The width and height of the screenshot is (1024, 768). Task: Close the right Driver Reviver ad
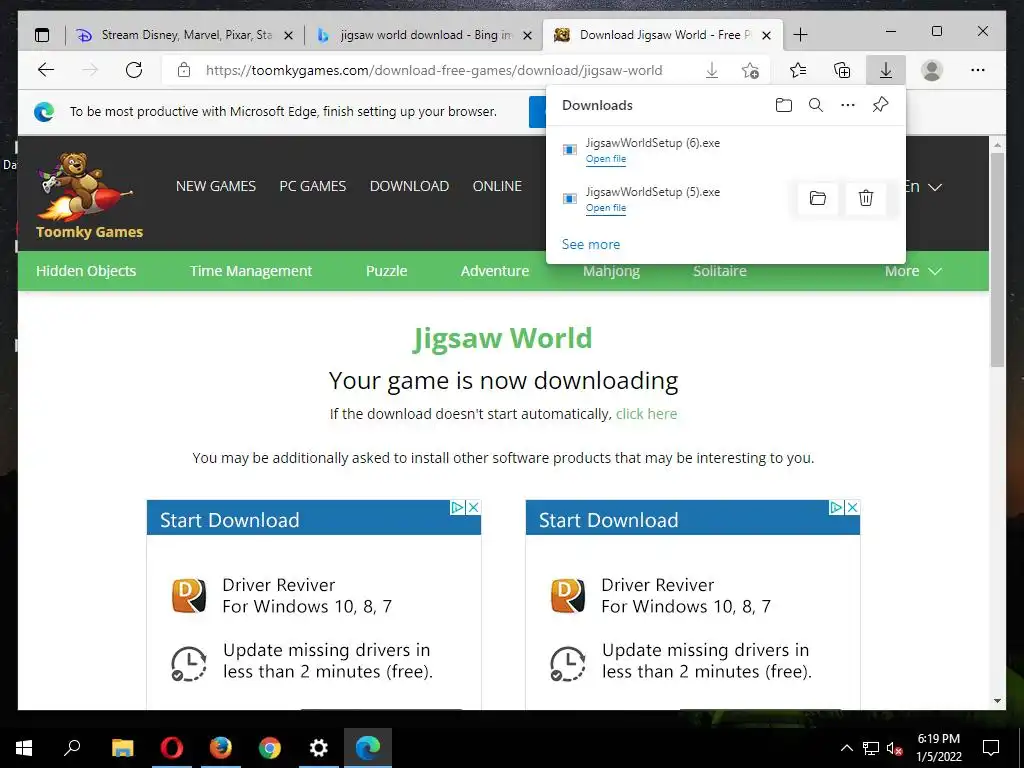853,507
